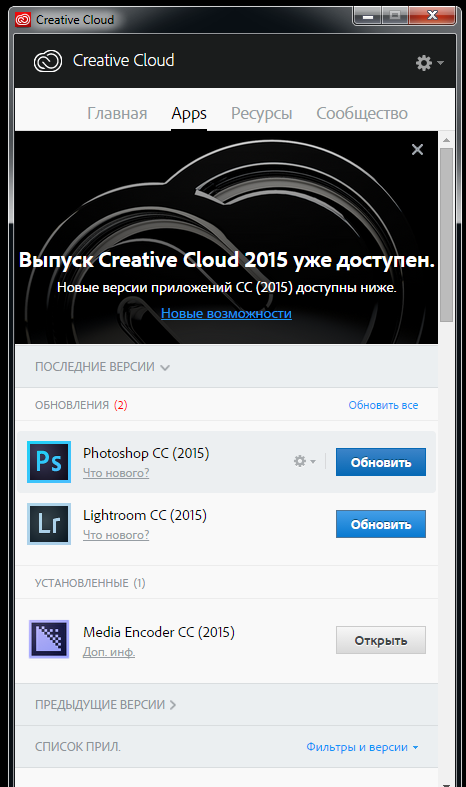Dismiss the Creative Cloud 2015 banner
Screen dimensions: 466x787
pos(417,150)
